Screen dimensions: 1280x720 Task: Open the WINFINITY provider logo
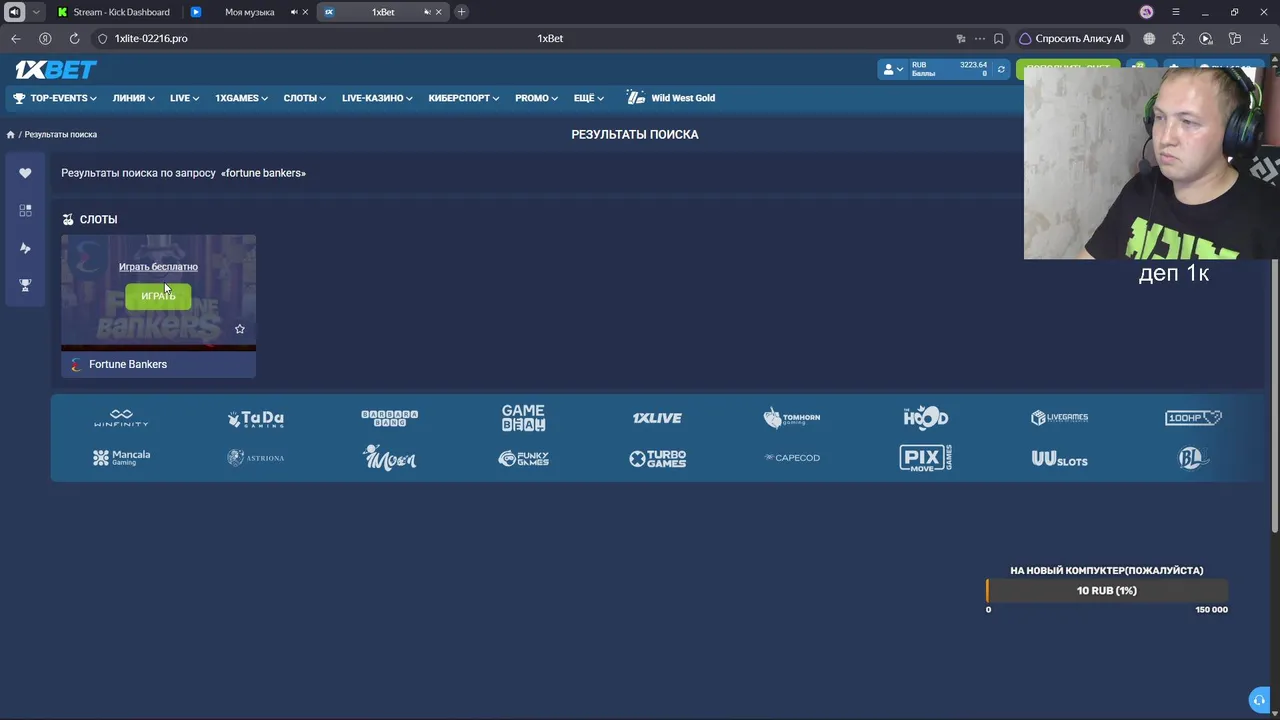pos(121,418)
